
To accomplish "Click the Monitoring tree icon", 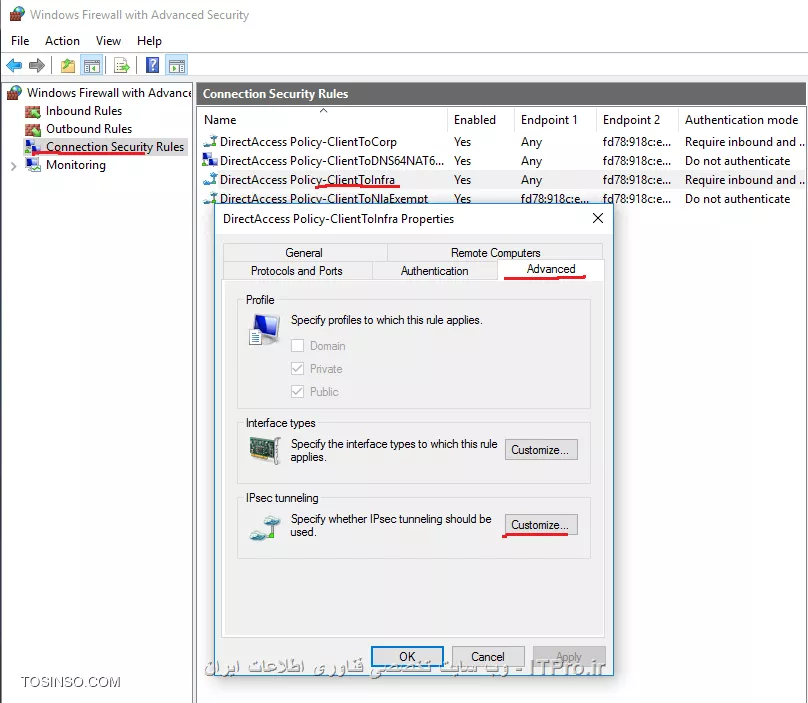I will tap(33, 165).
